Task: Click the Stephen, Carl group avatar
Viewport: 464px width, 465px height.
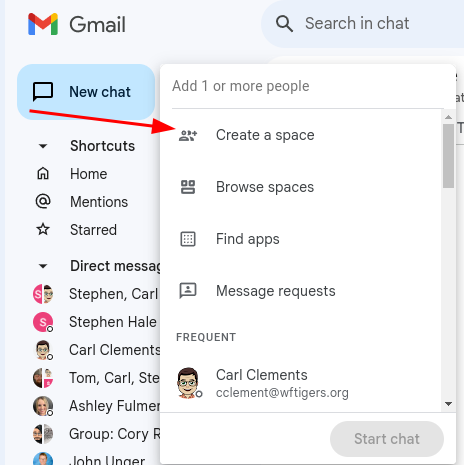Action: (x=43, y=294)
